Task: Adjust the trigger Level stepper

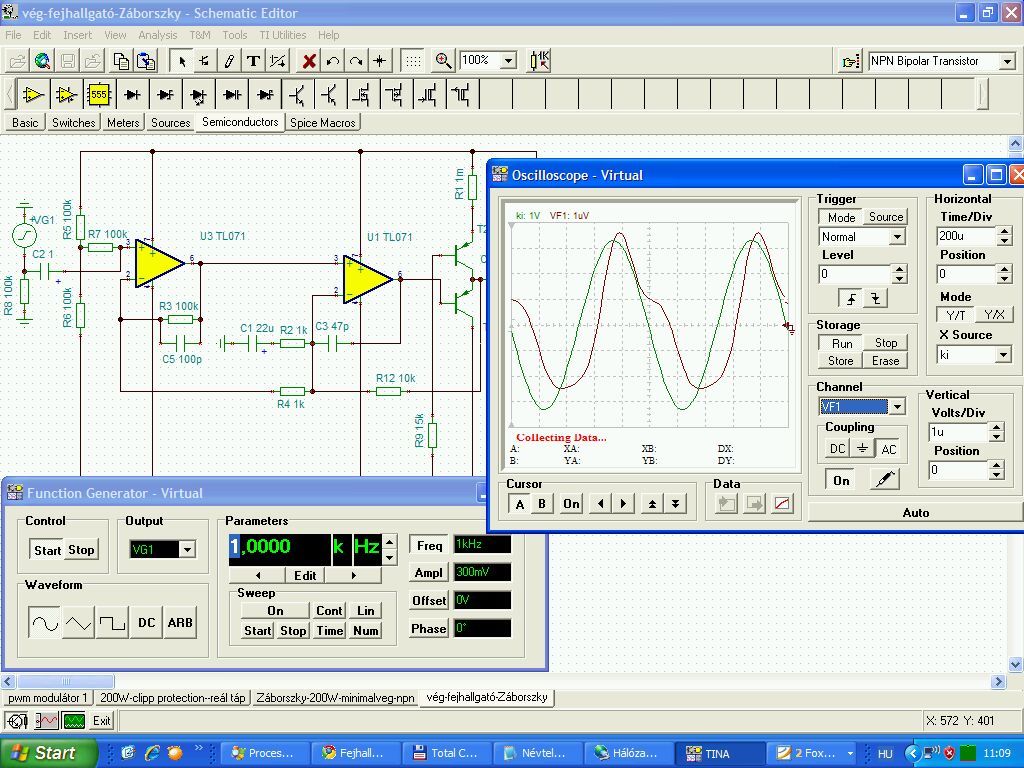Action: pyautogui.click(x=899, y=274)
